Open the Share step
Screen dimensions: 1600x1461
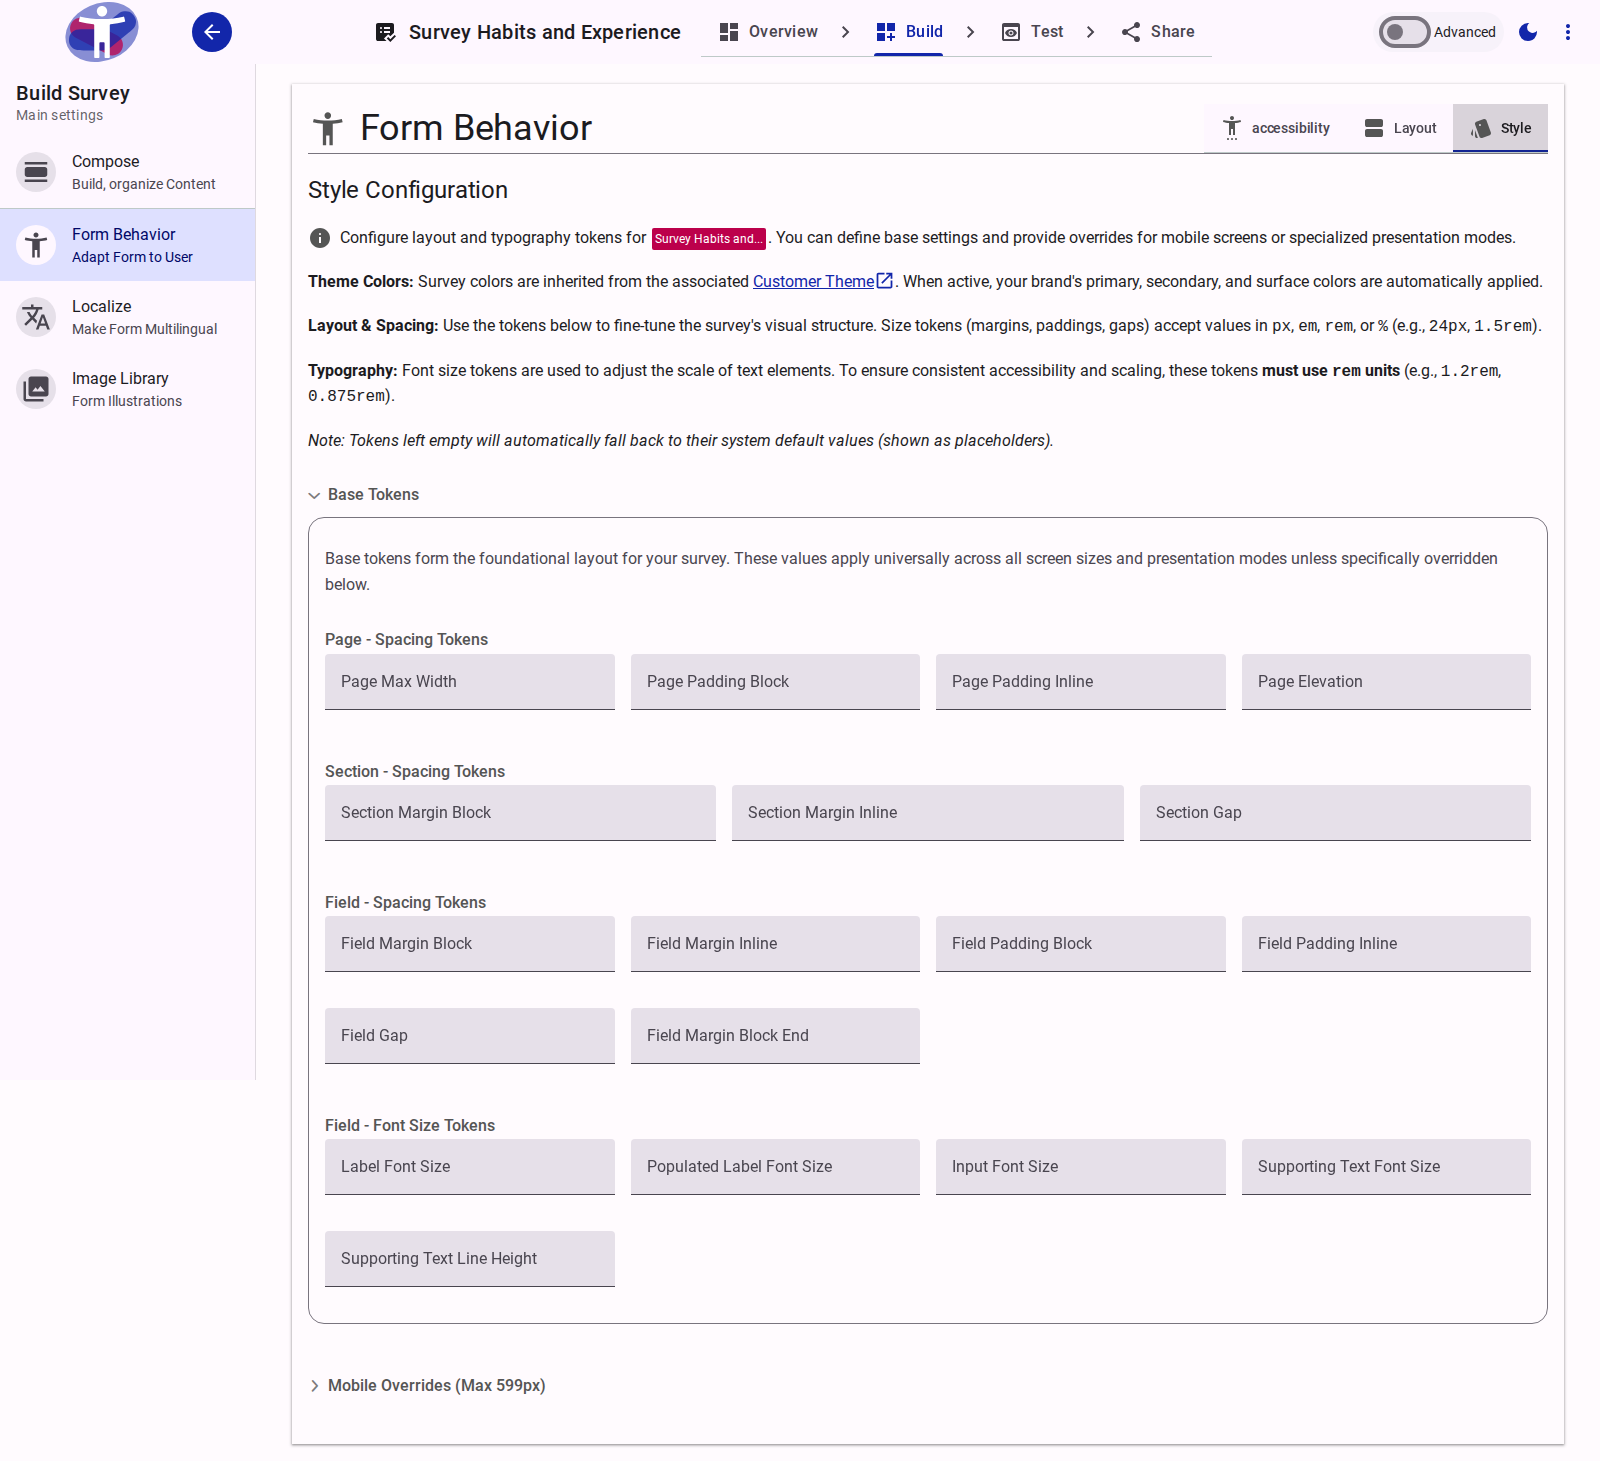pyautogui.click(x=1158, y=32)
